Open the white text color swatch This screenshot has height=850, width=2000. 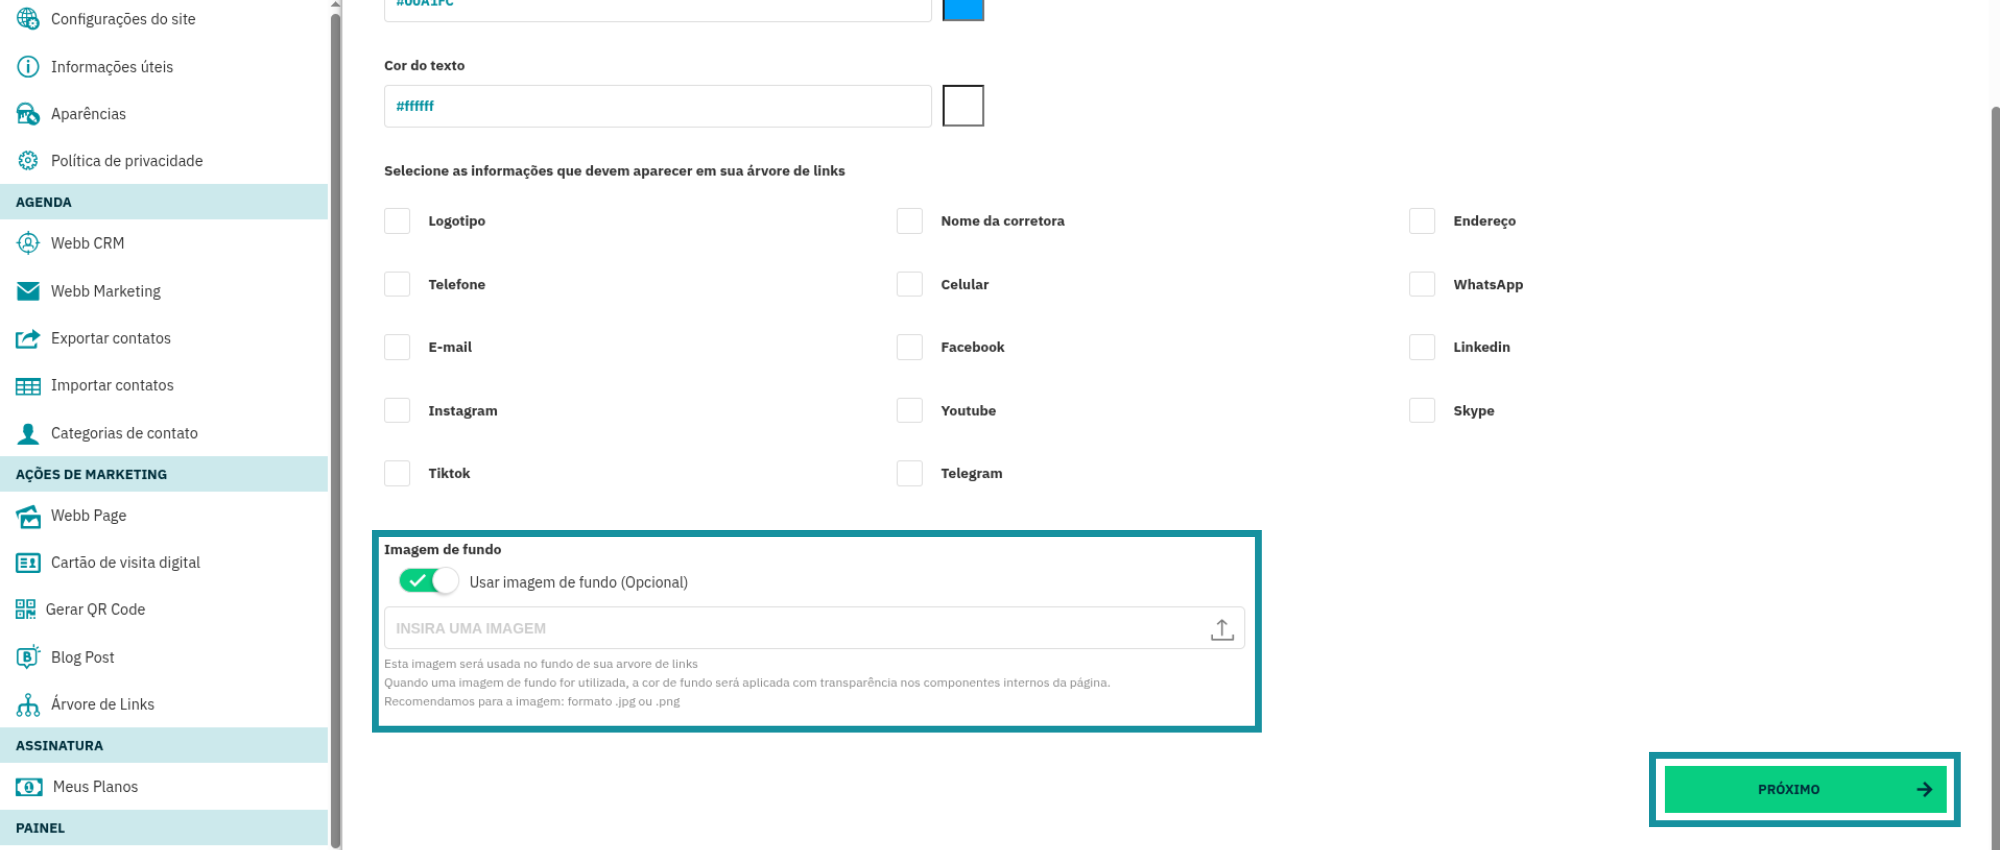(x=963, y=106)
